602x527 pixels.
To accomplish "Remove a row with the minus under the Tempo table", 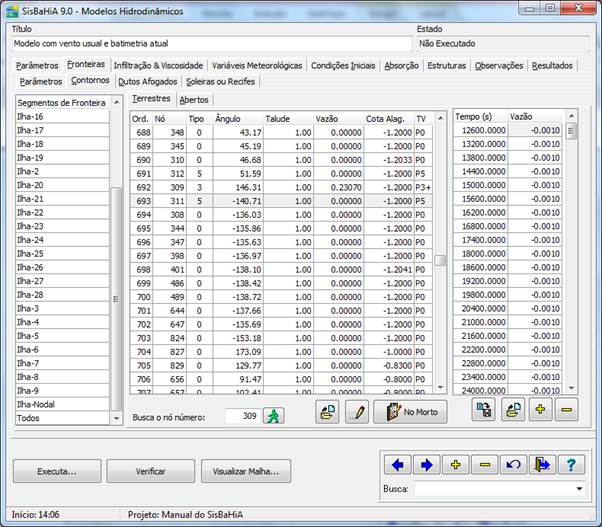I will 566,410.
